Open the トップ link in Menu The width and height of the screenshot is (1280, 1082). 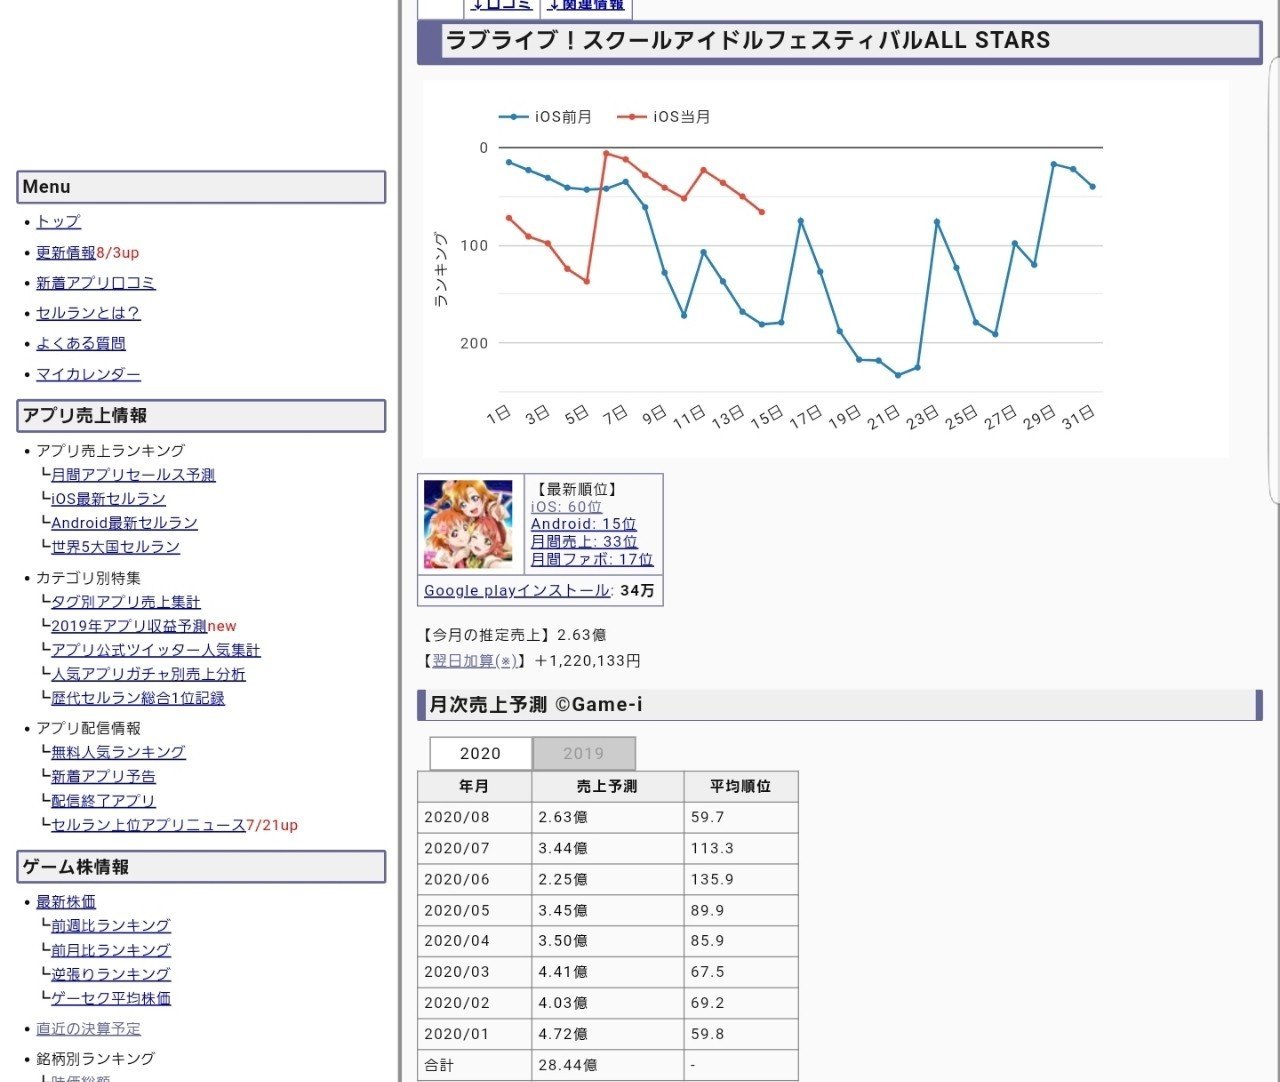(58, 222)
